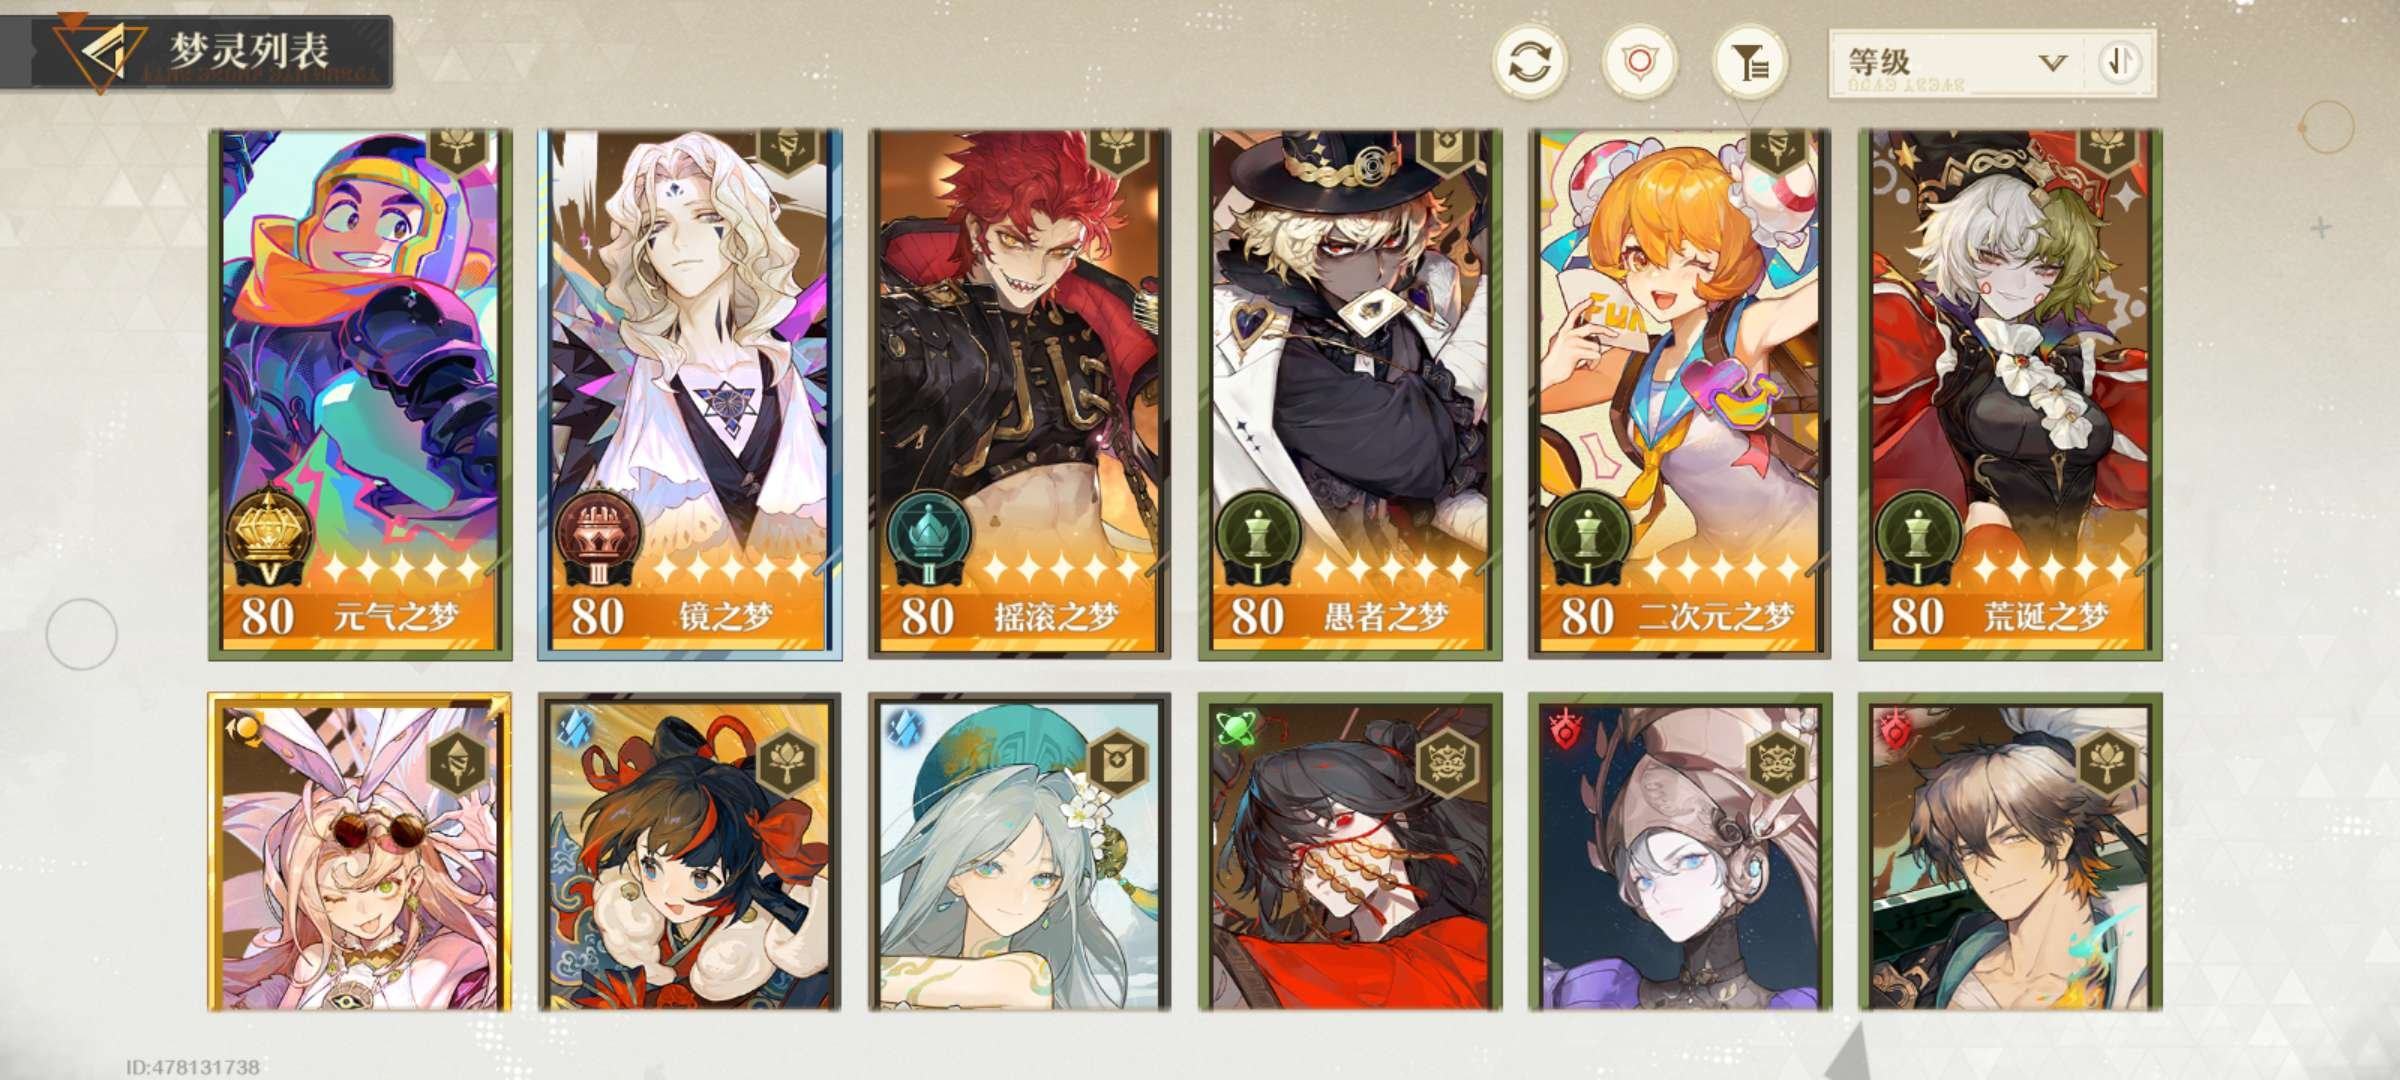Toggle ascending/descending sort order button
This screenshot has width=2400, height=1080.
click(2119, 63)
